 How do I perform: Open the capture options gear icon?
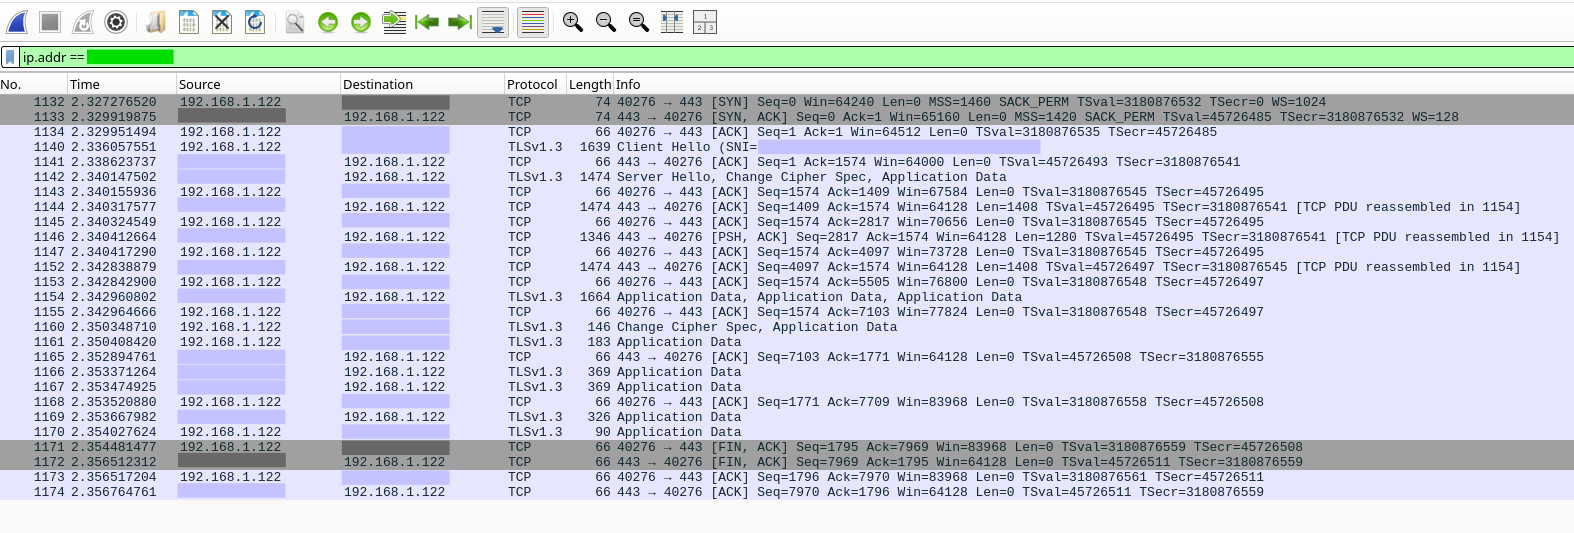116,22
